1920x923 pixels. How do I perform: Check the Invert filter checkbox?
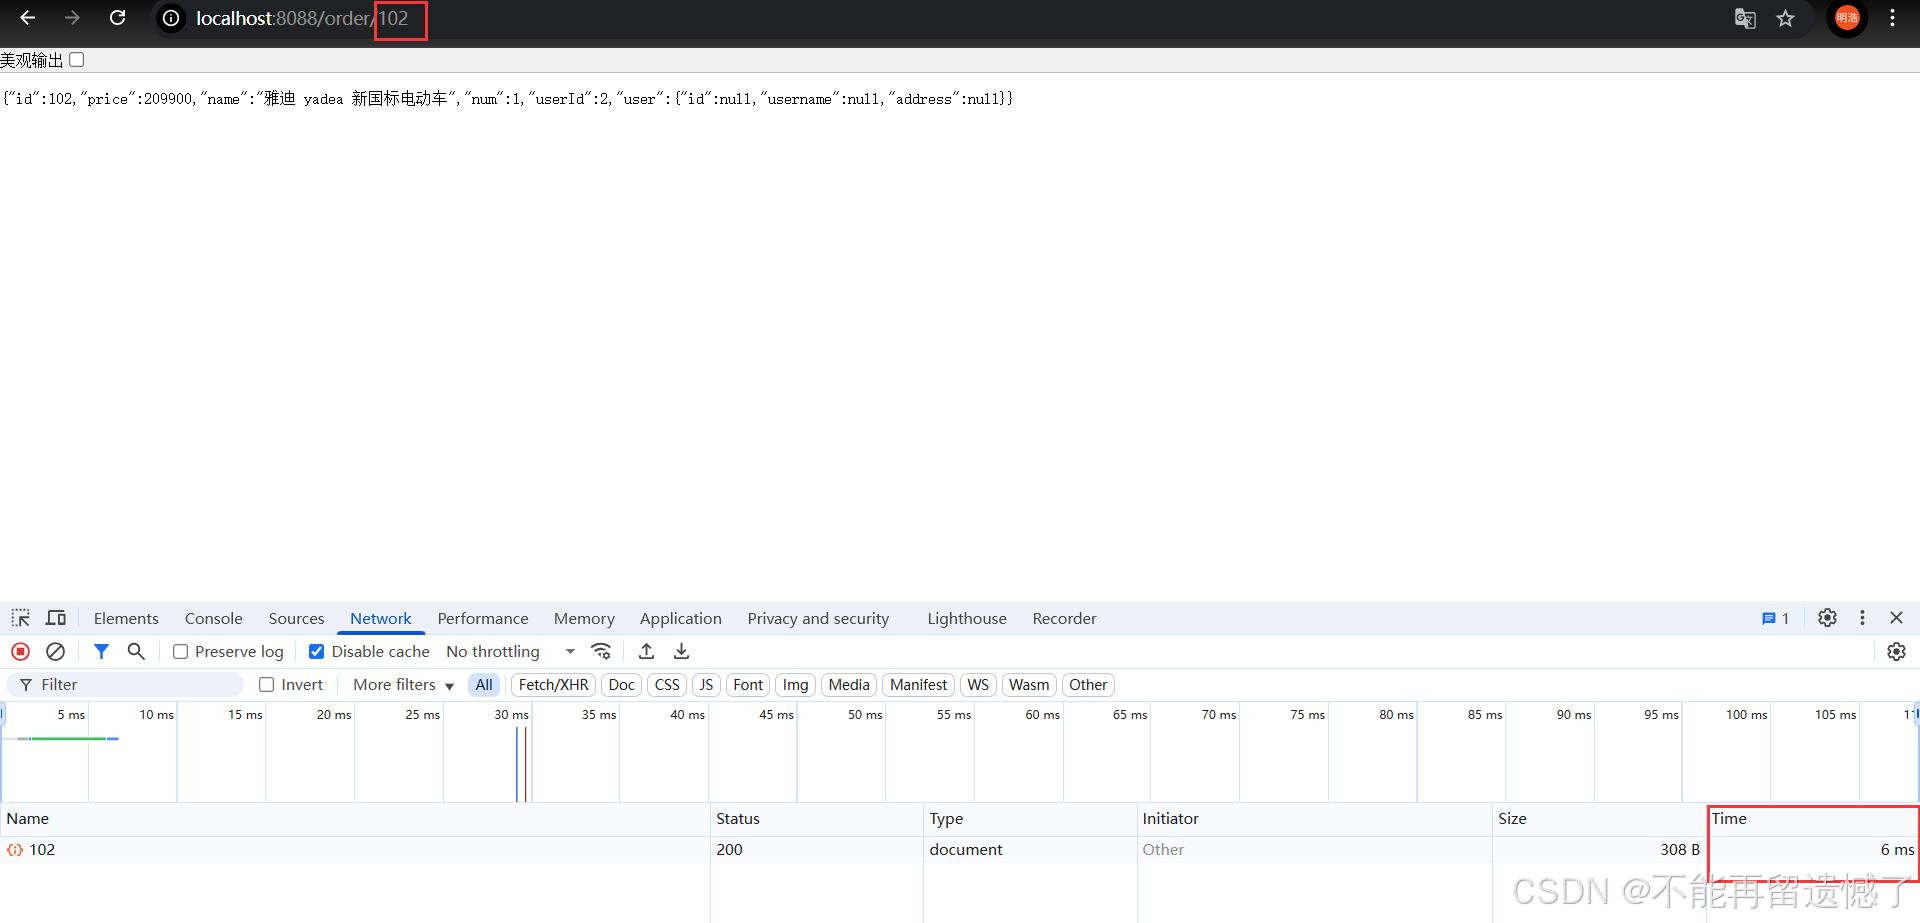[x=267, y=685]
